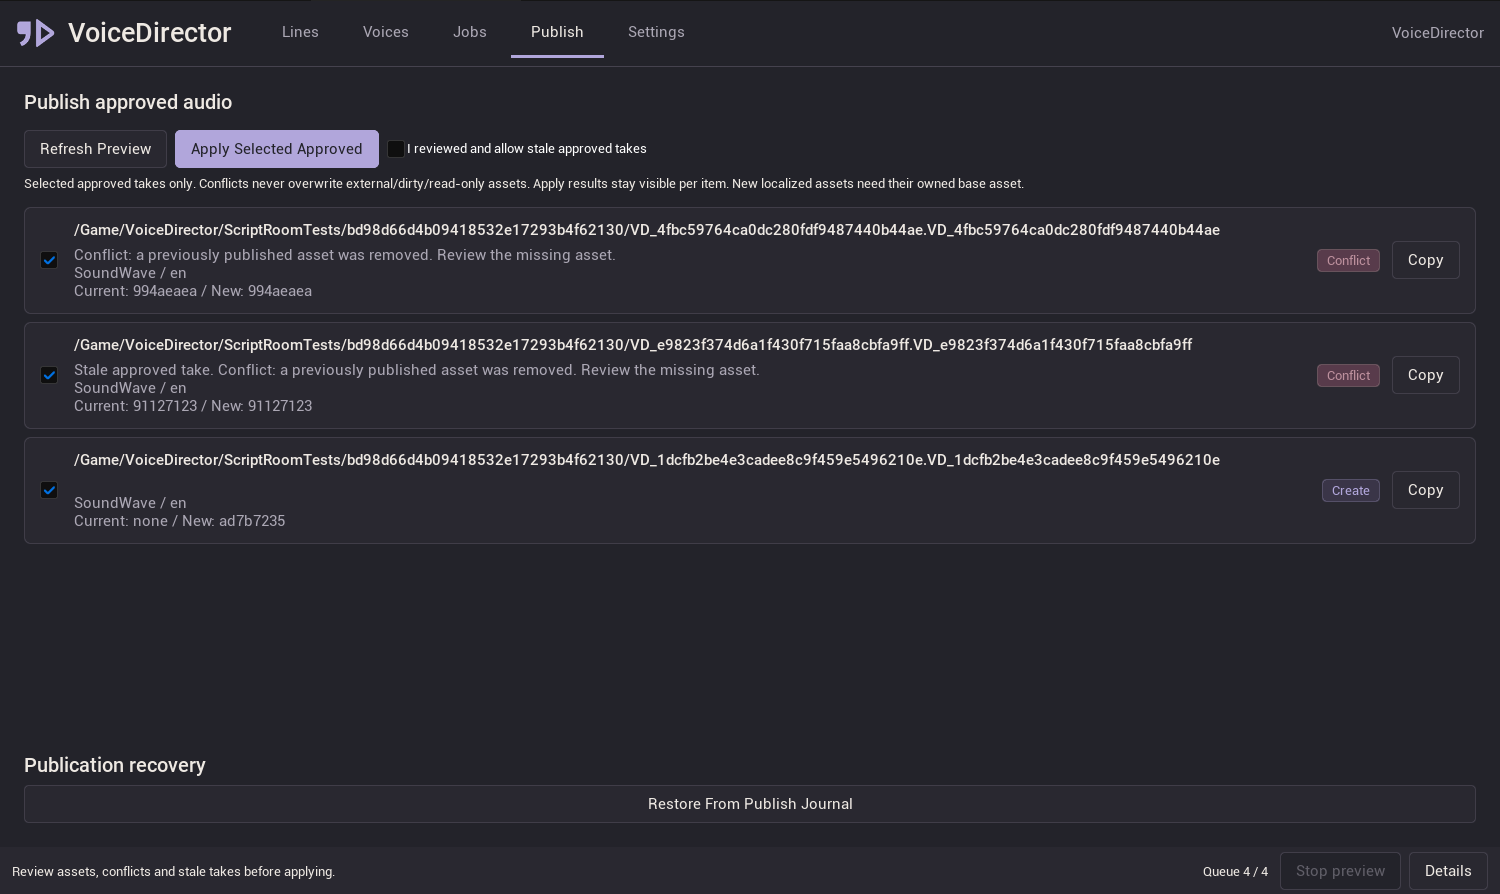Click the VoiceDirector logo icon
Viewport: 1500px width, 894px height.
click(35, 33)
